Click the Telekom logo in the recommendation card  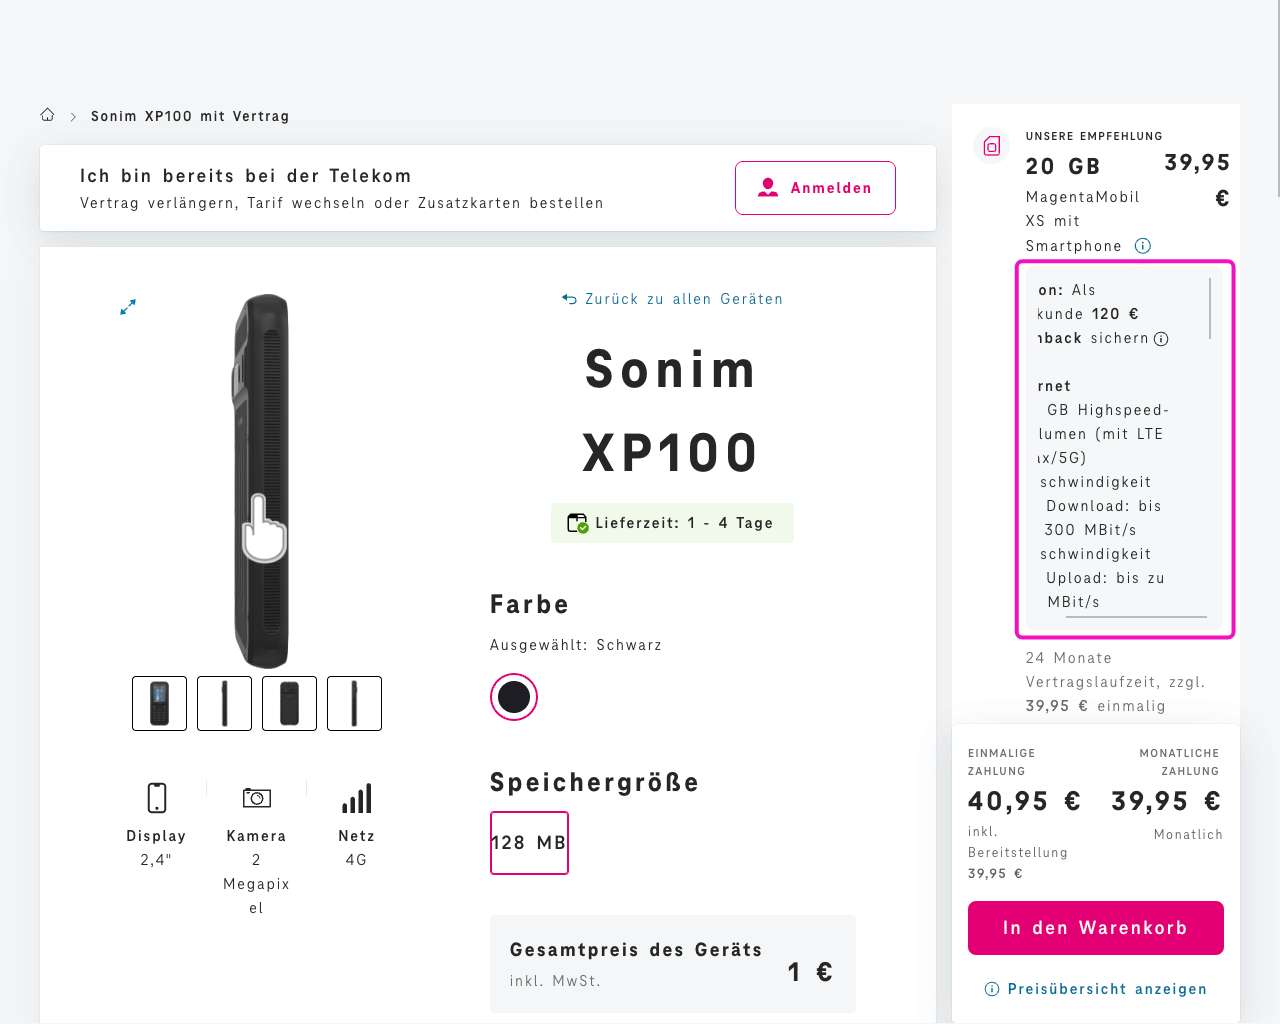click(x=991, y=146)
